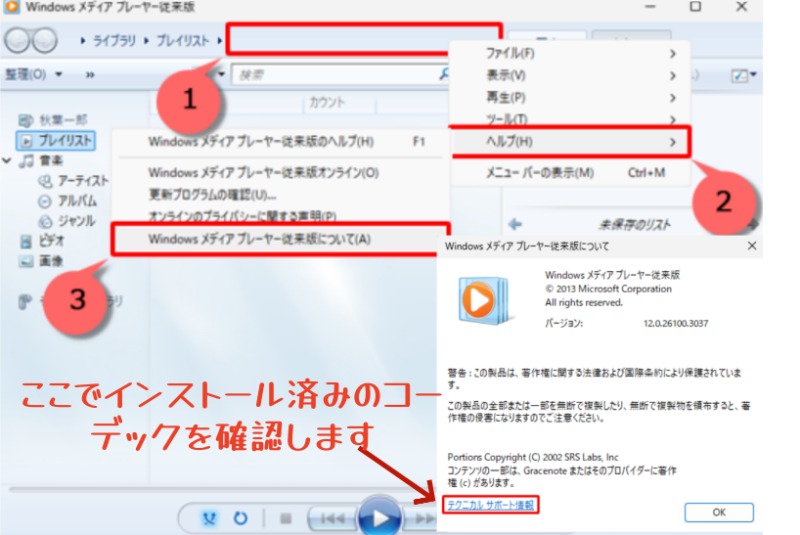Click the artist icon beside アーティスト
Screen dimensions: 800x535
(45, 181)
